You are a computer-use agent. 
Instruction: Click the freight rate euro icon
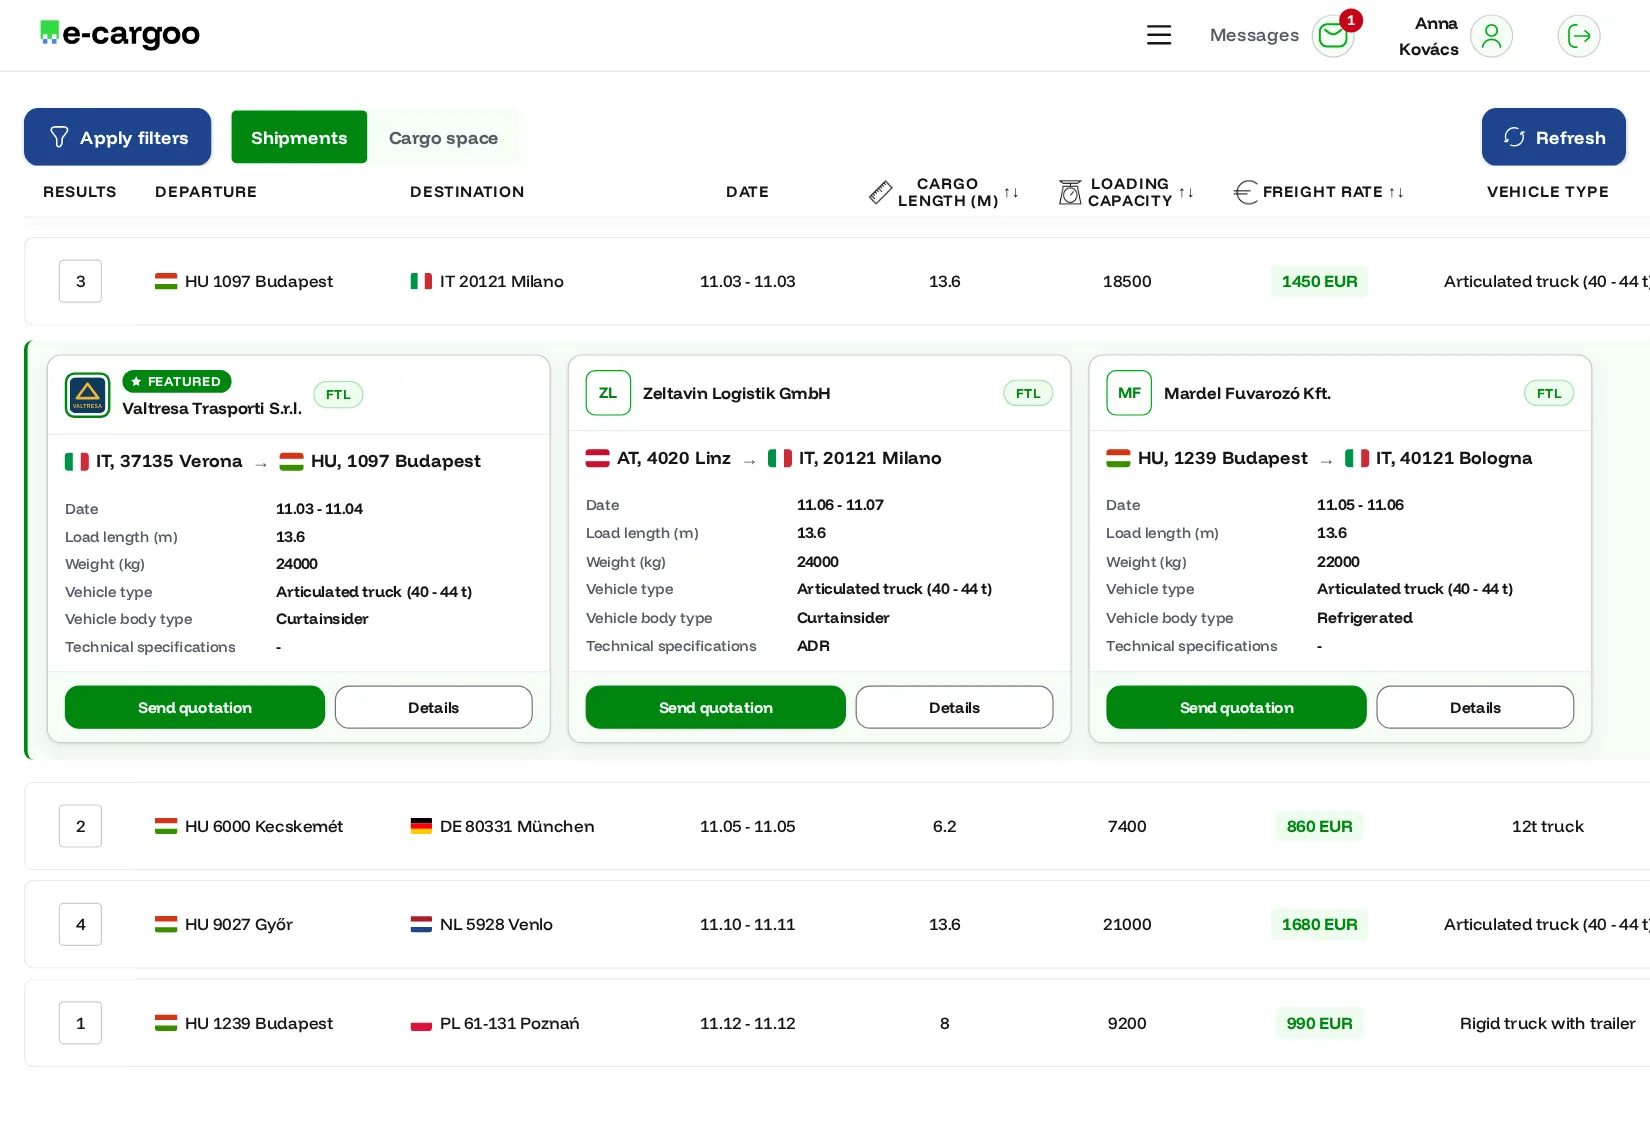point(1245,192)
